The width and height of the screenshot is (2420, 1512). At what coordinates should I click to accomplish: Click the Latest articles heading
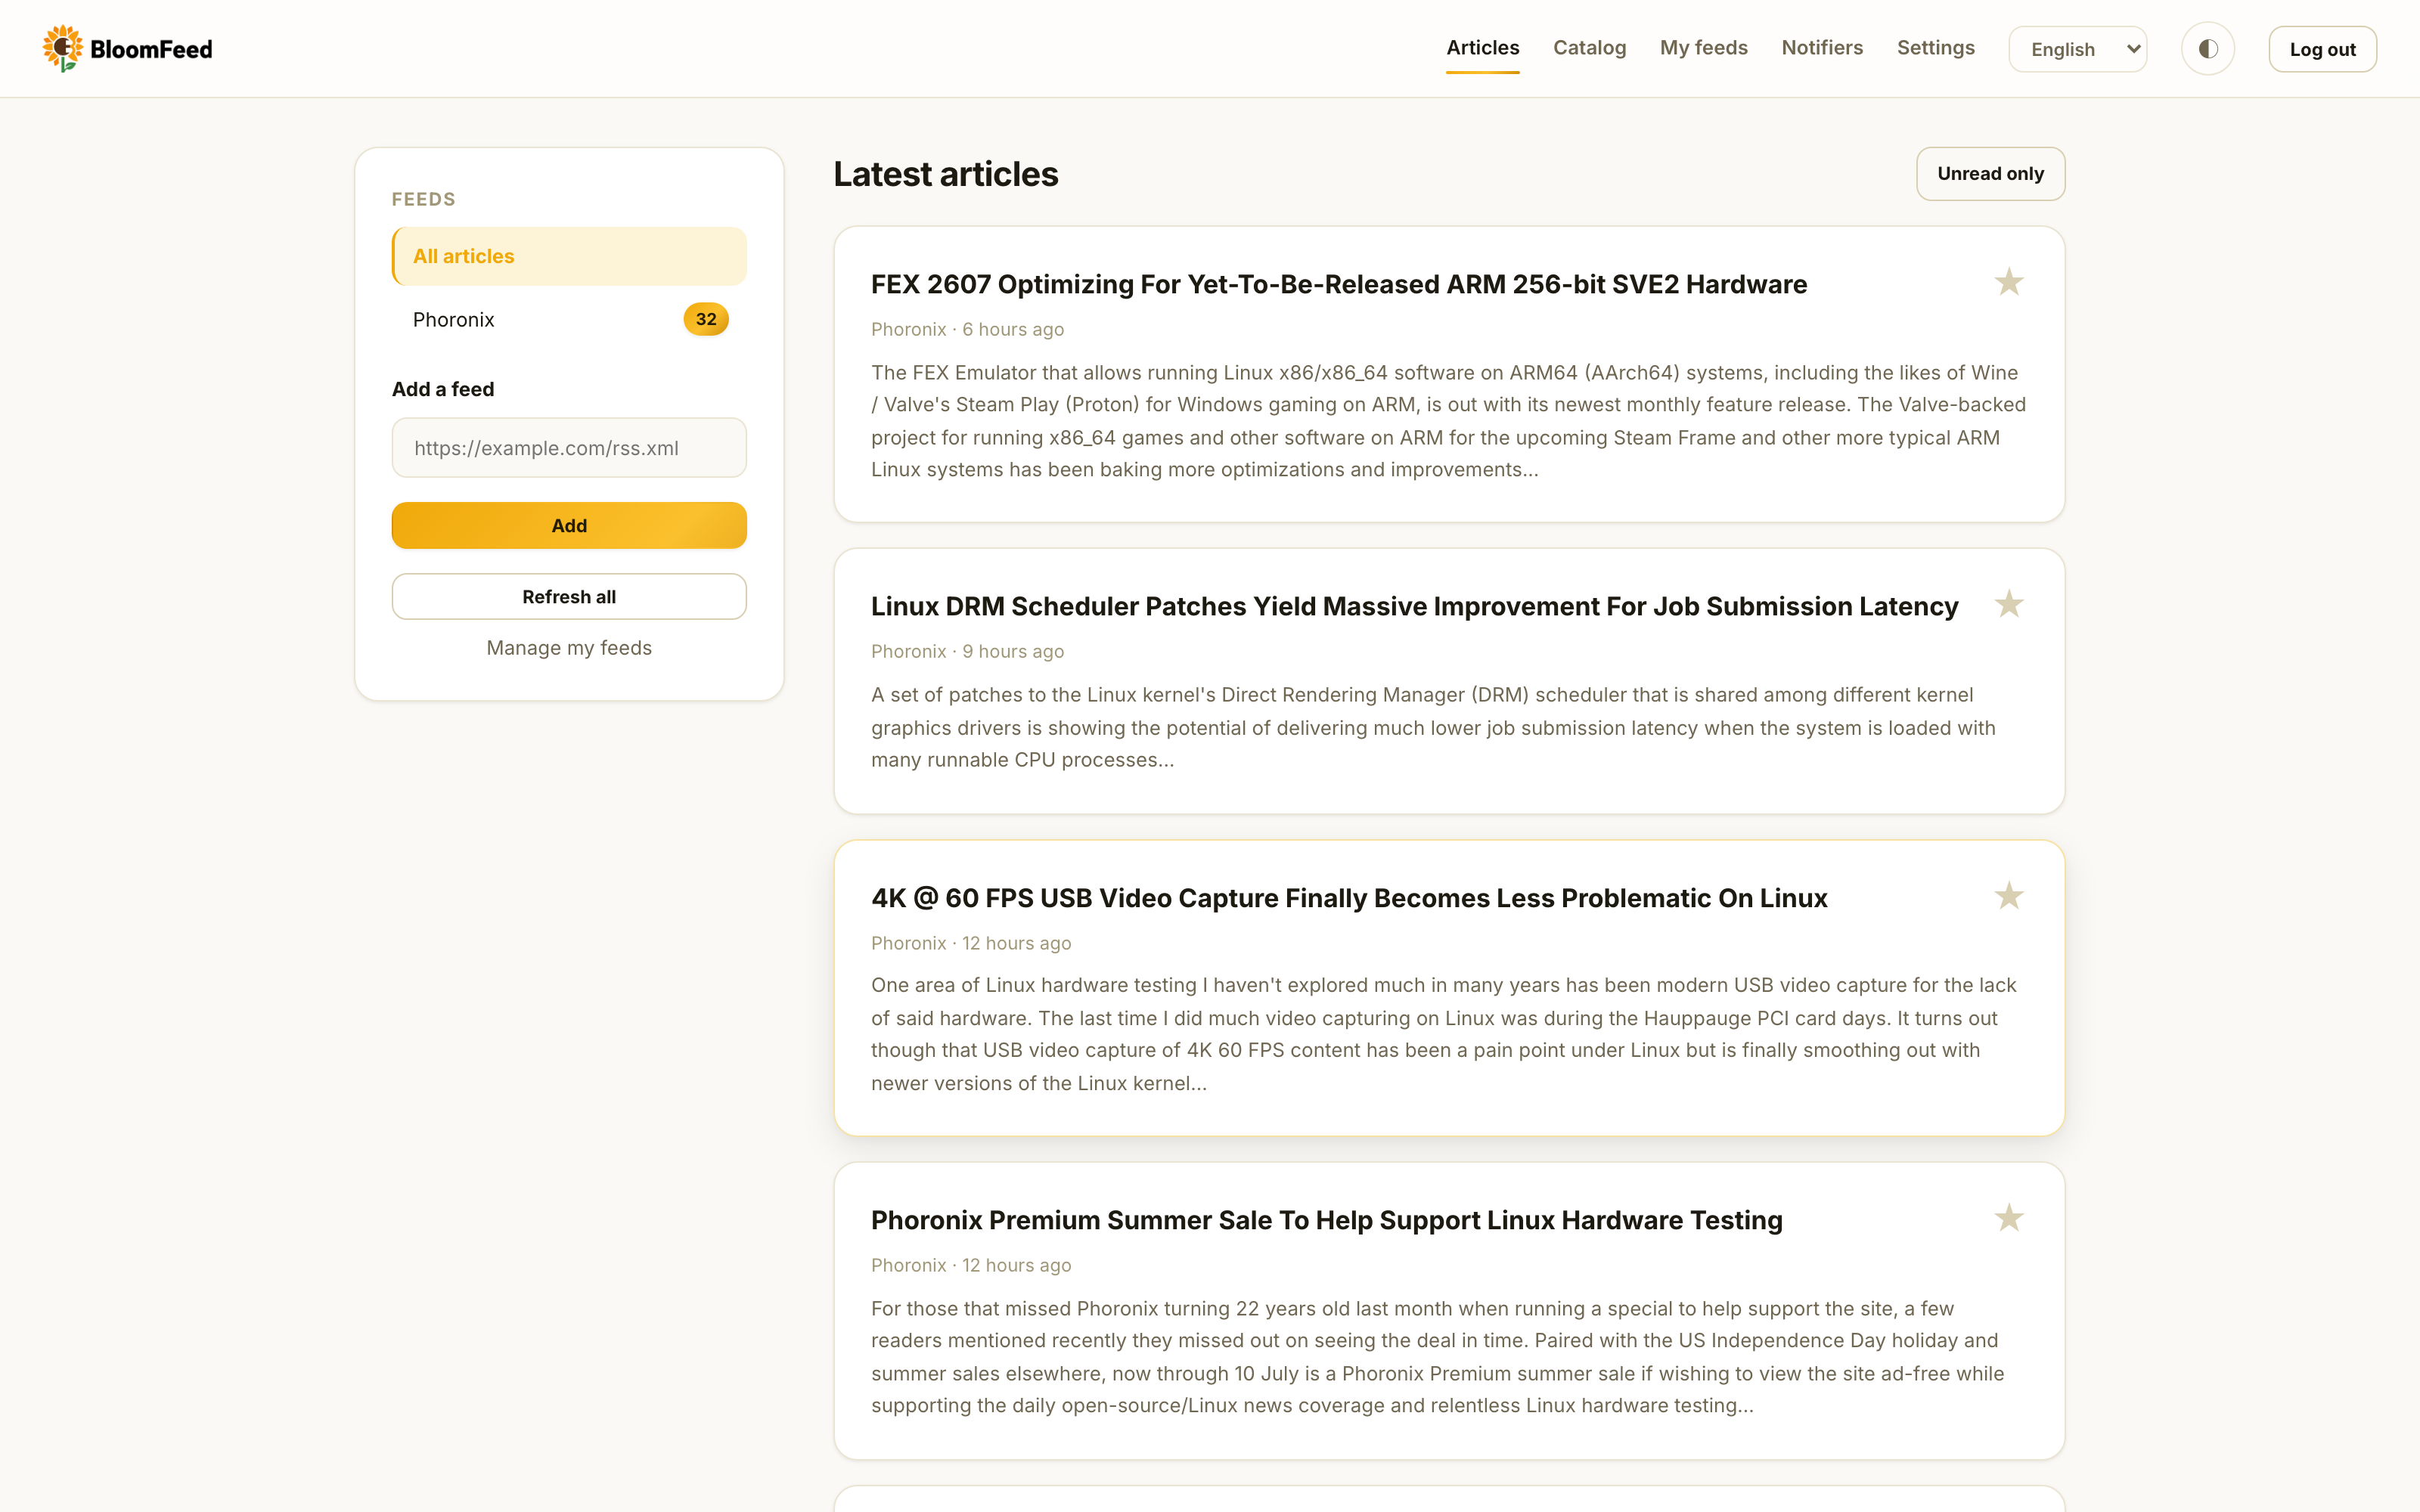point(946,174)
